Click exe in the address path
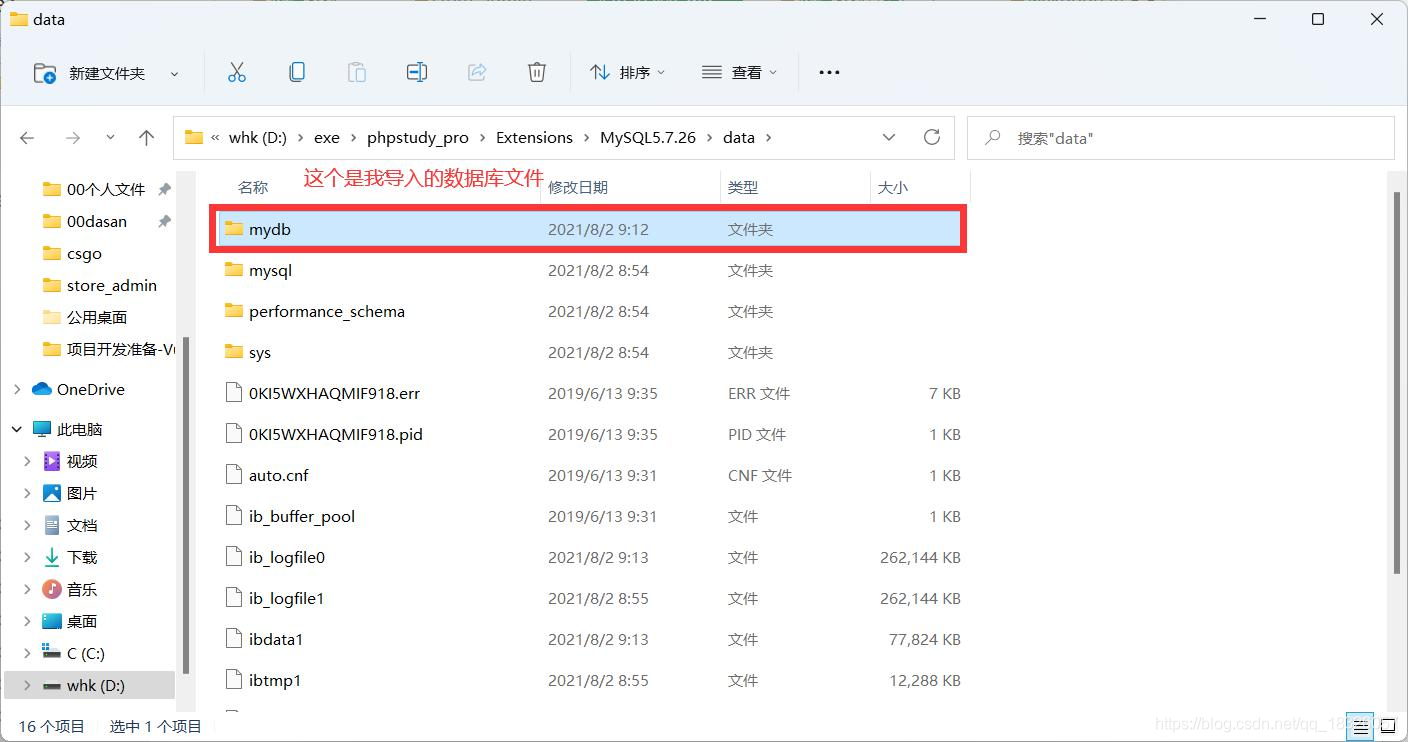 point(327,138)
